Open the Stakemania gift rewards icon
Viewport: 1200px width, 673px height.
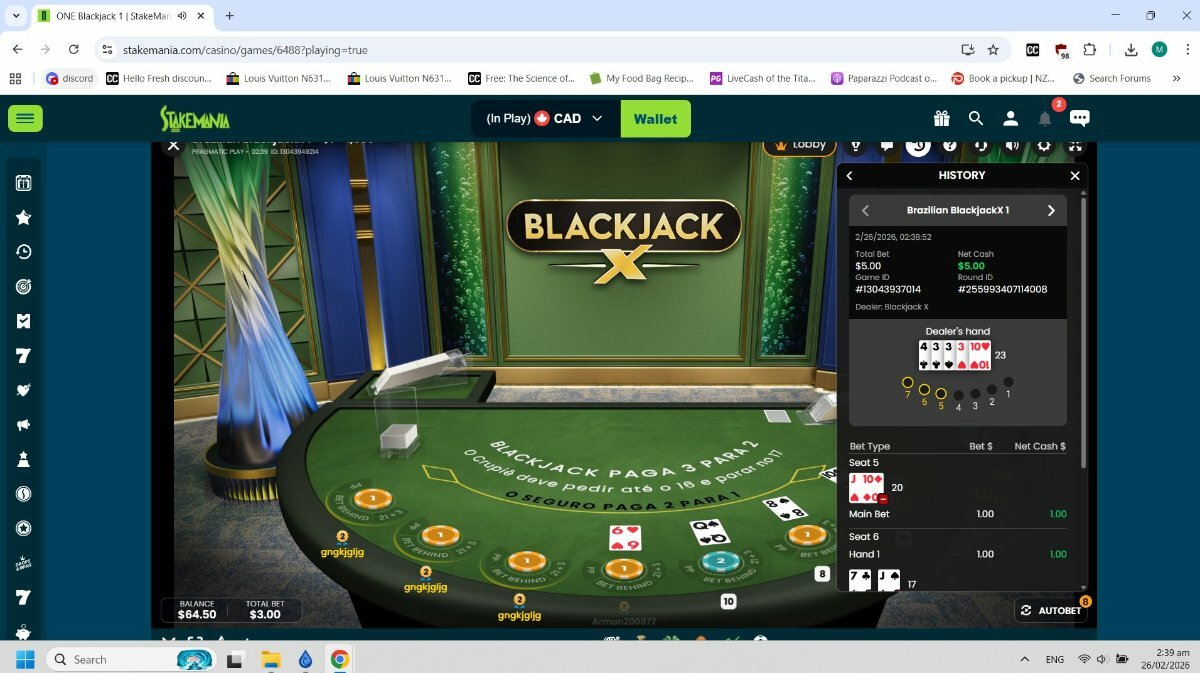(941, 118)
